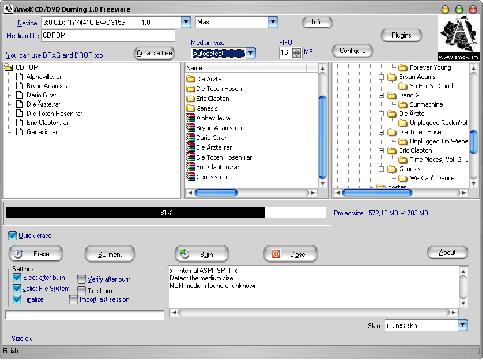
Task: Select Eric Clapton.rar in the compilation tree
Action: 48,123
